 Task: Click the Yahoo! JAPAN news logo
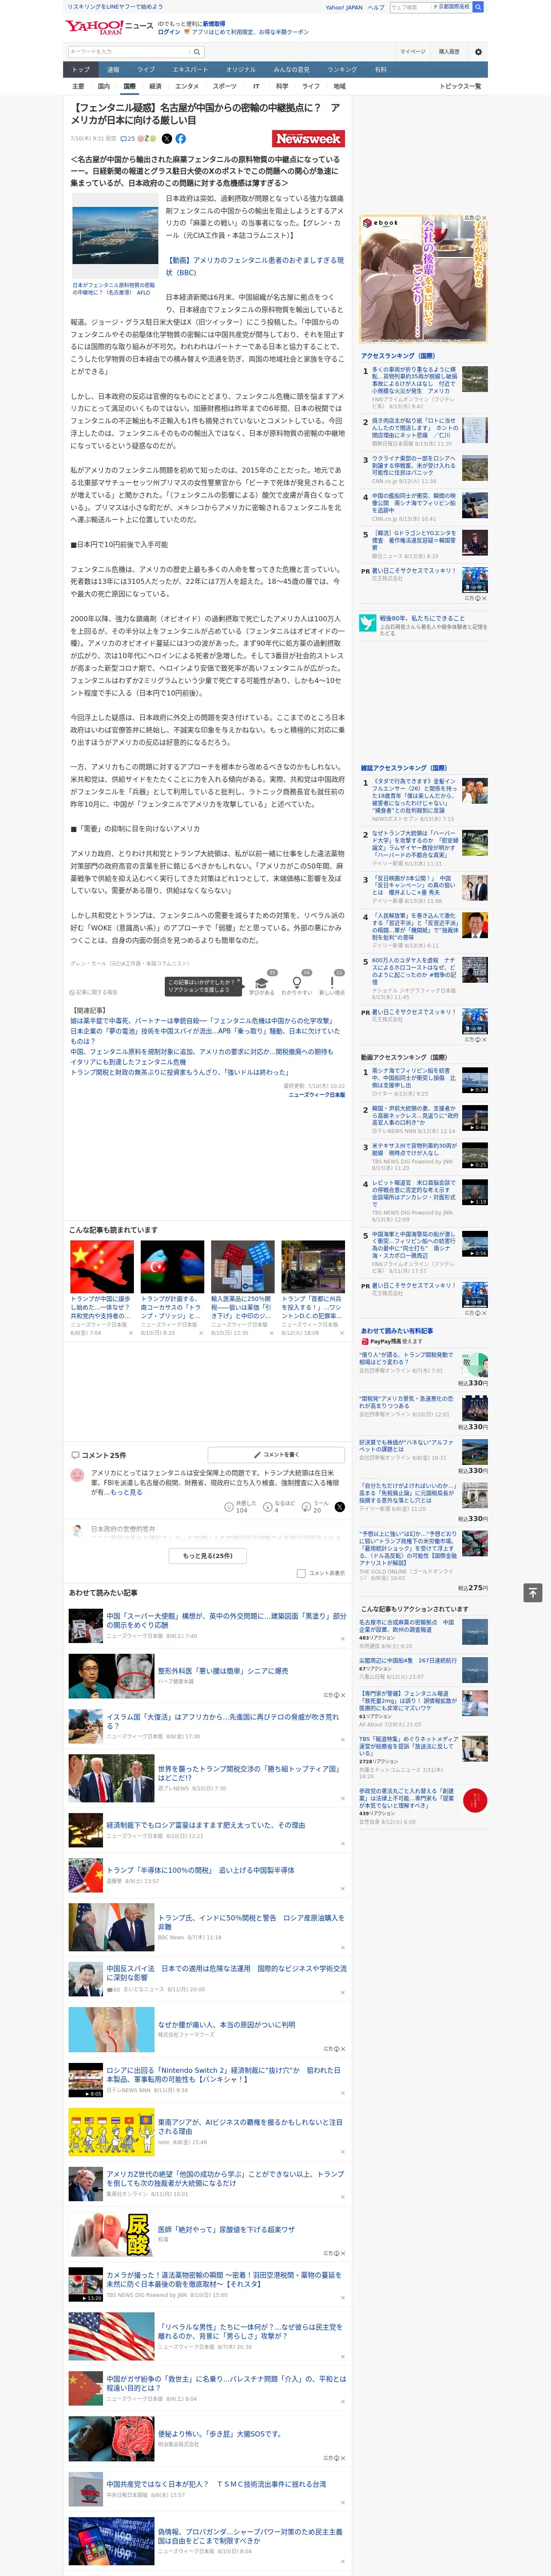pyautogui.click(x=109, y=28)
